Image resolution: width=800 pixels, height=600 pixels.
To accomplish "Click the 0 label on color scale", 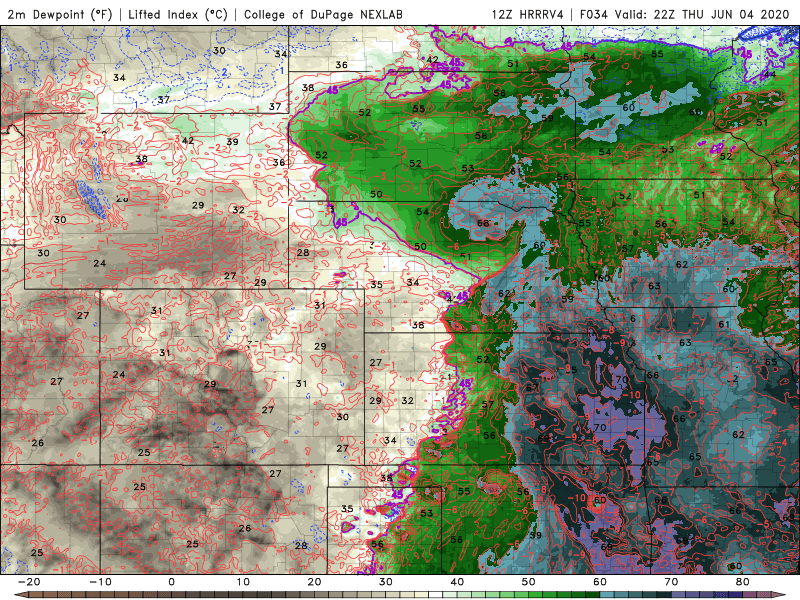I will (x=171, y=582).
